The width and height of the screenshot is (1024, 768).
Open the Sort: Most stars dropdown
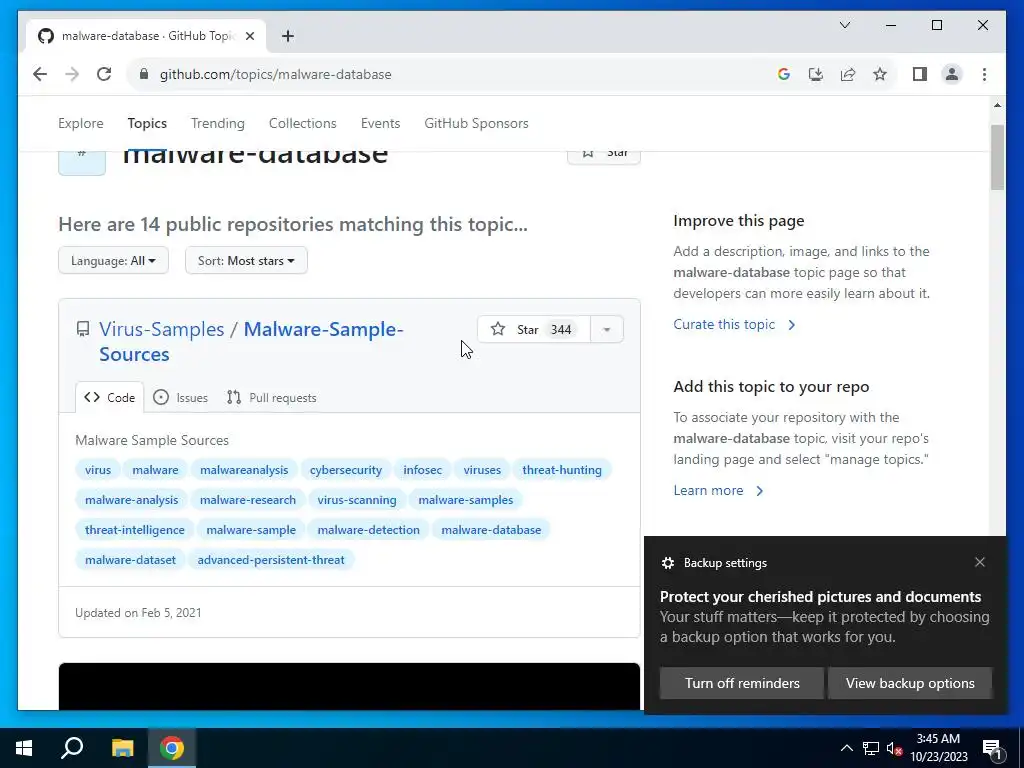pos(246,261)
